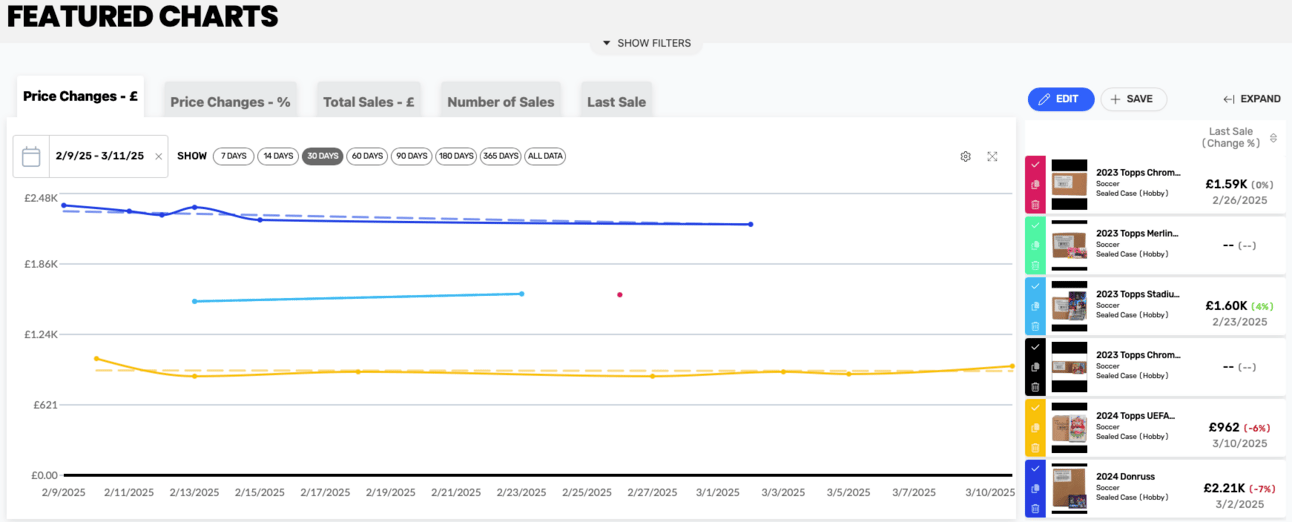Expand the Show Filters dropdown

(x=646, y=43)
